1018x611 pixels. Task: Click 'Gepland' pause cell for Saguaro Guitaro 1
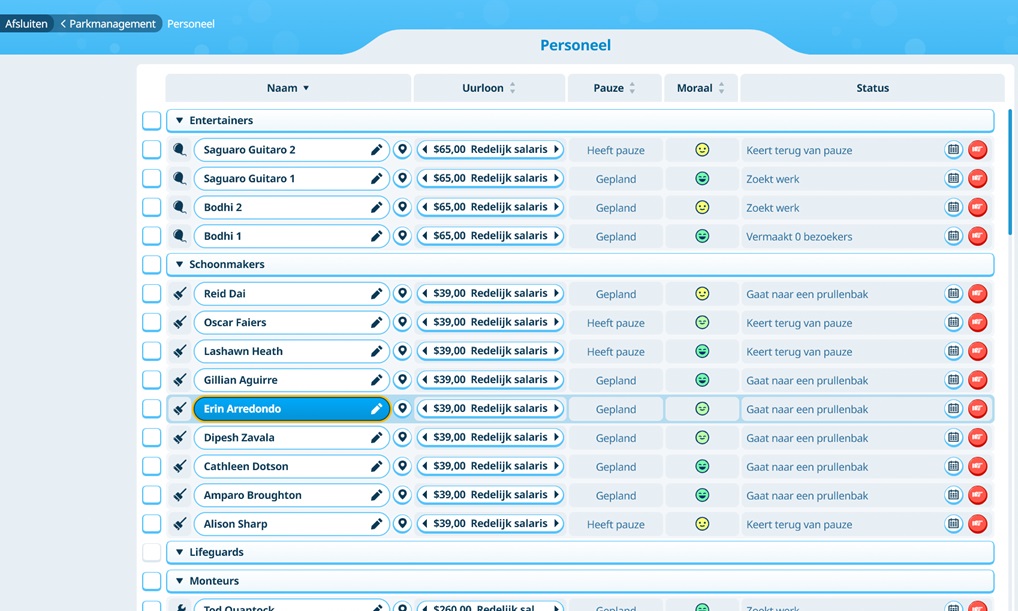[x=615, y=179]
